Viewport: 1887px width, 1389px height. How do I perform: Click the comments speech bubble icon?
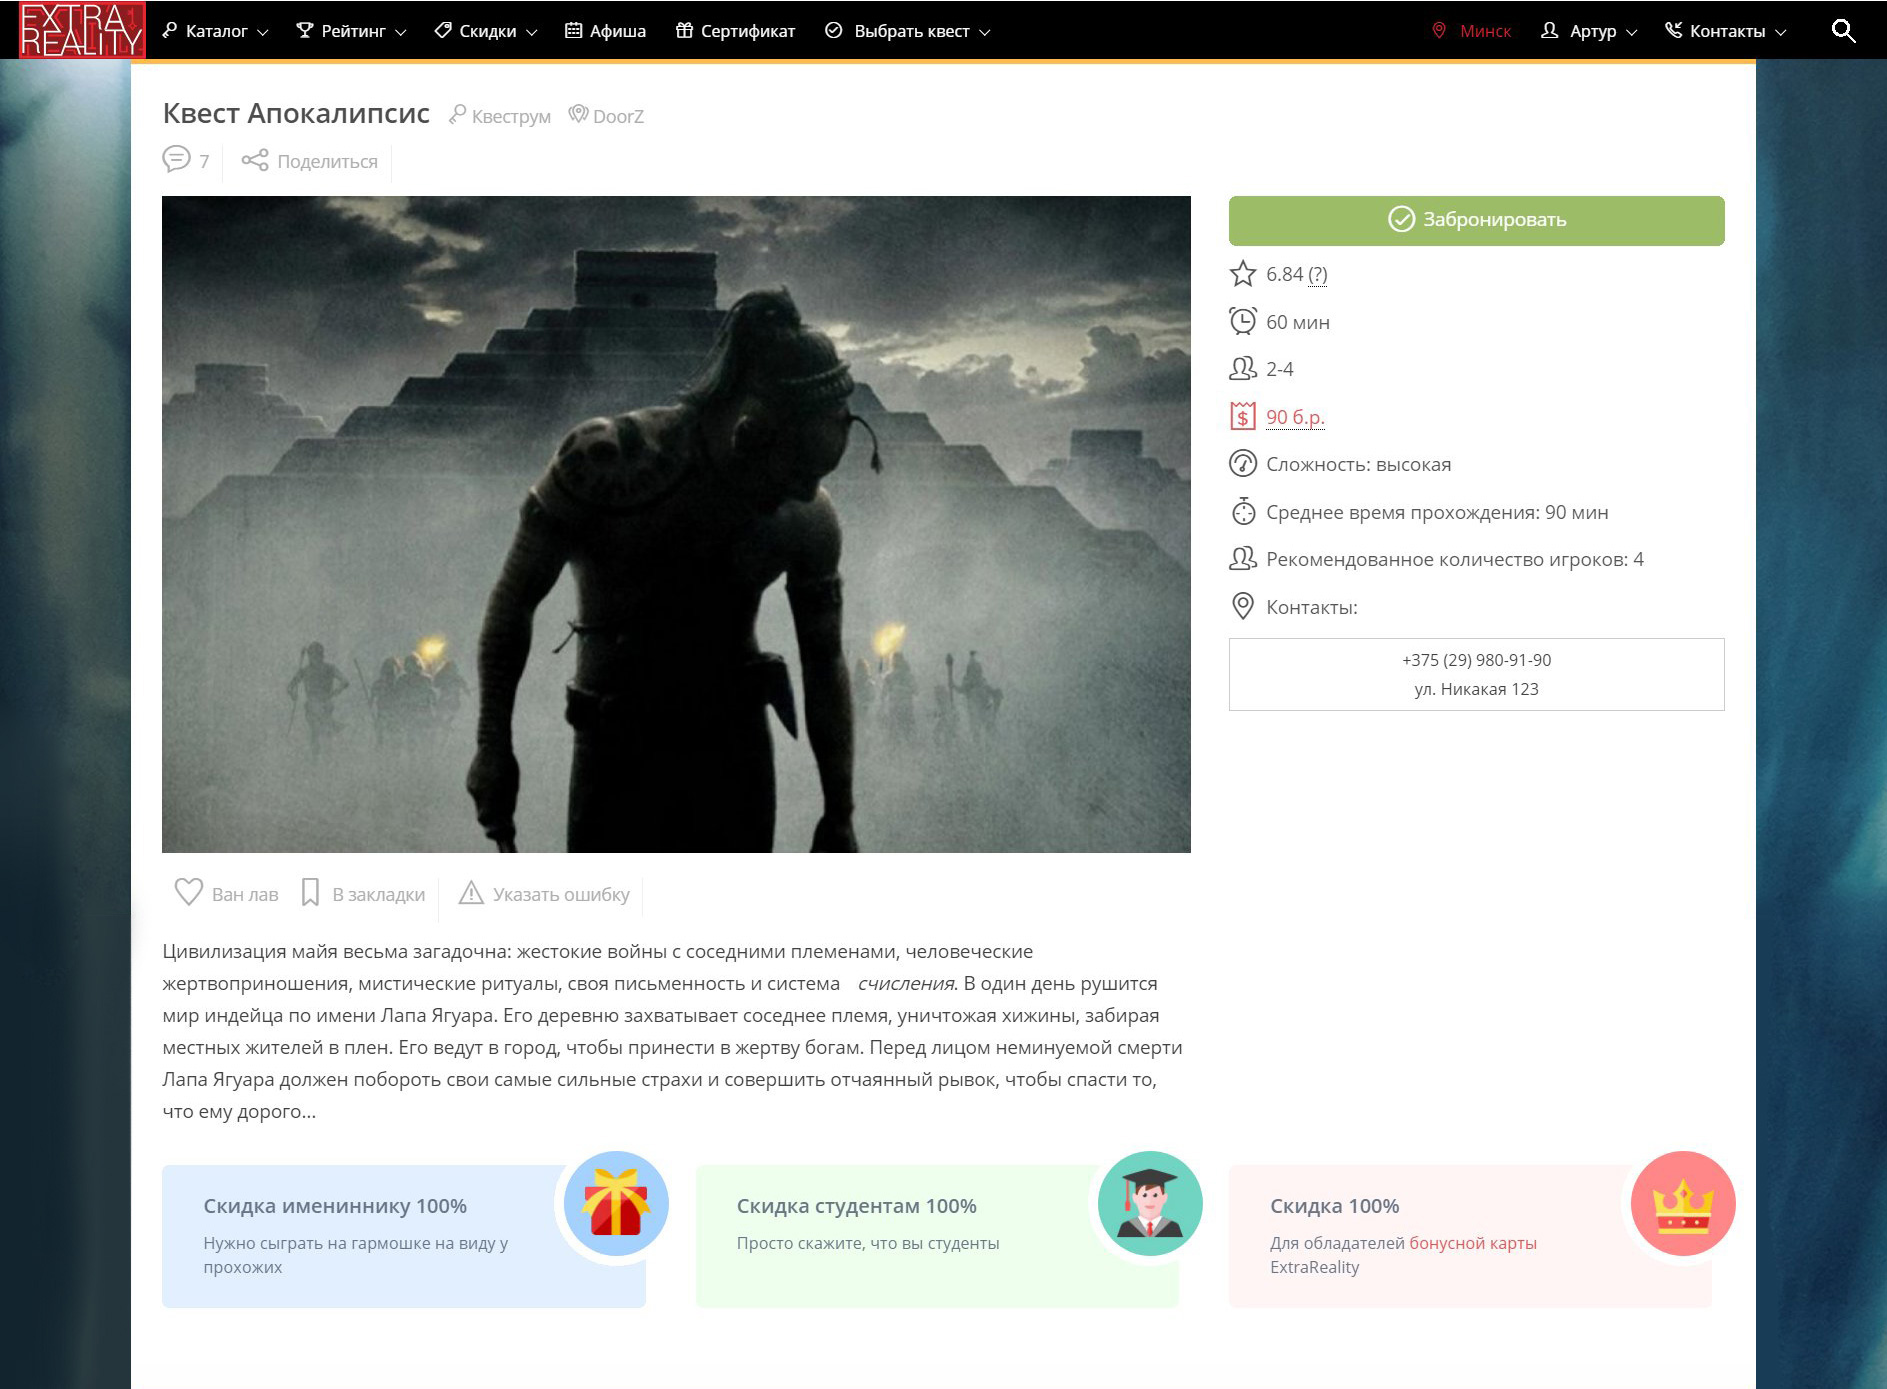tap(176, 159)
